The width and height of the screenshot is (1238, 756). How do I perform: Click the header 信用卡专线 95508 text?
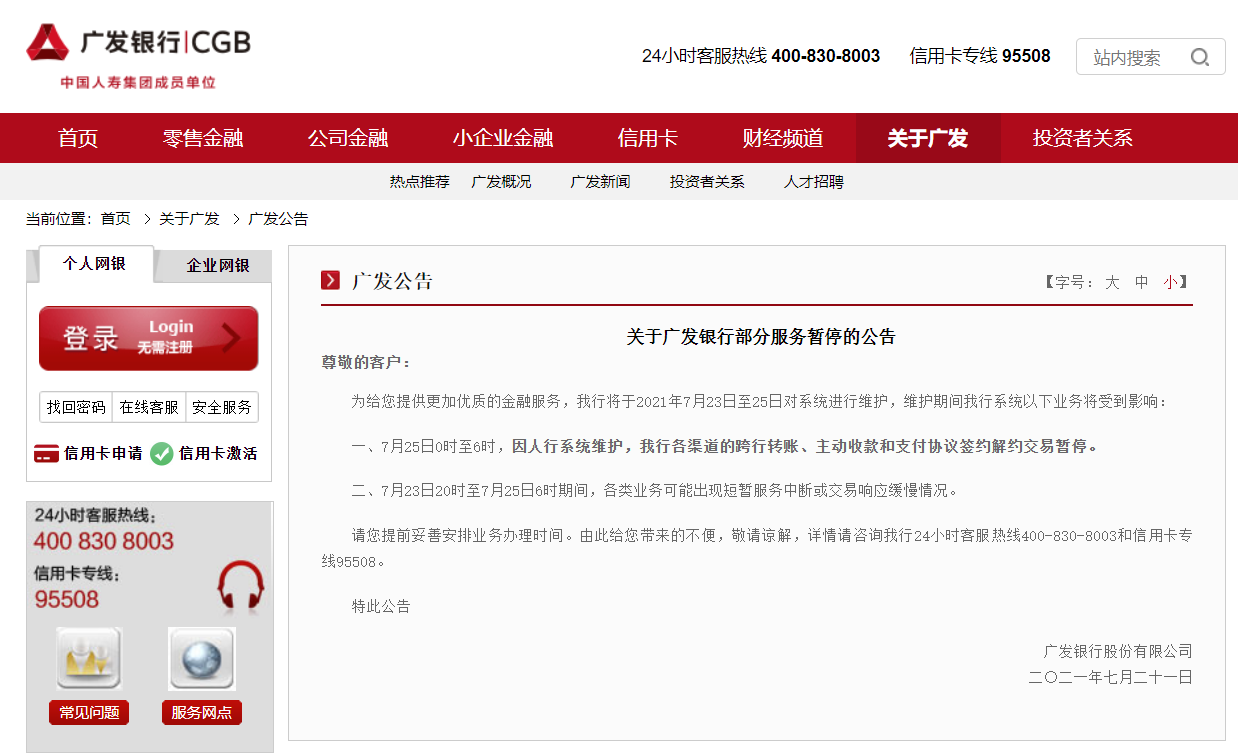(980, 56)
